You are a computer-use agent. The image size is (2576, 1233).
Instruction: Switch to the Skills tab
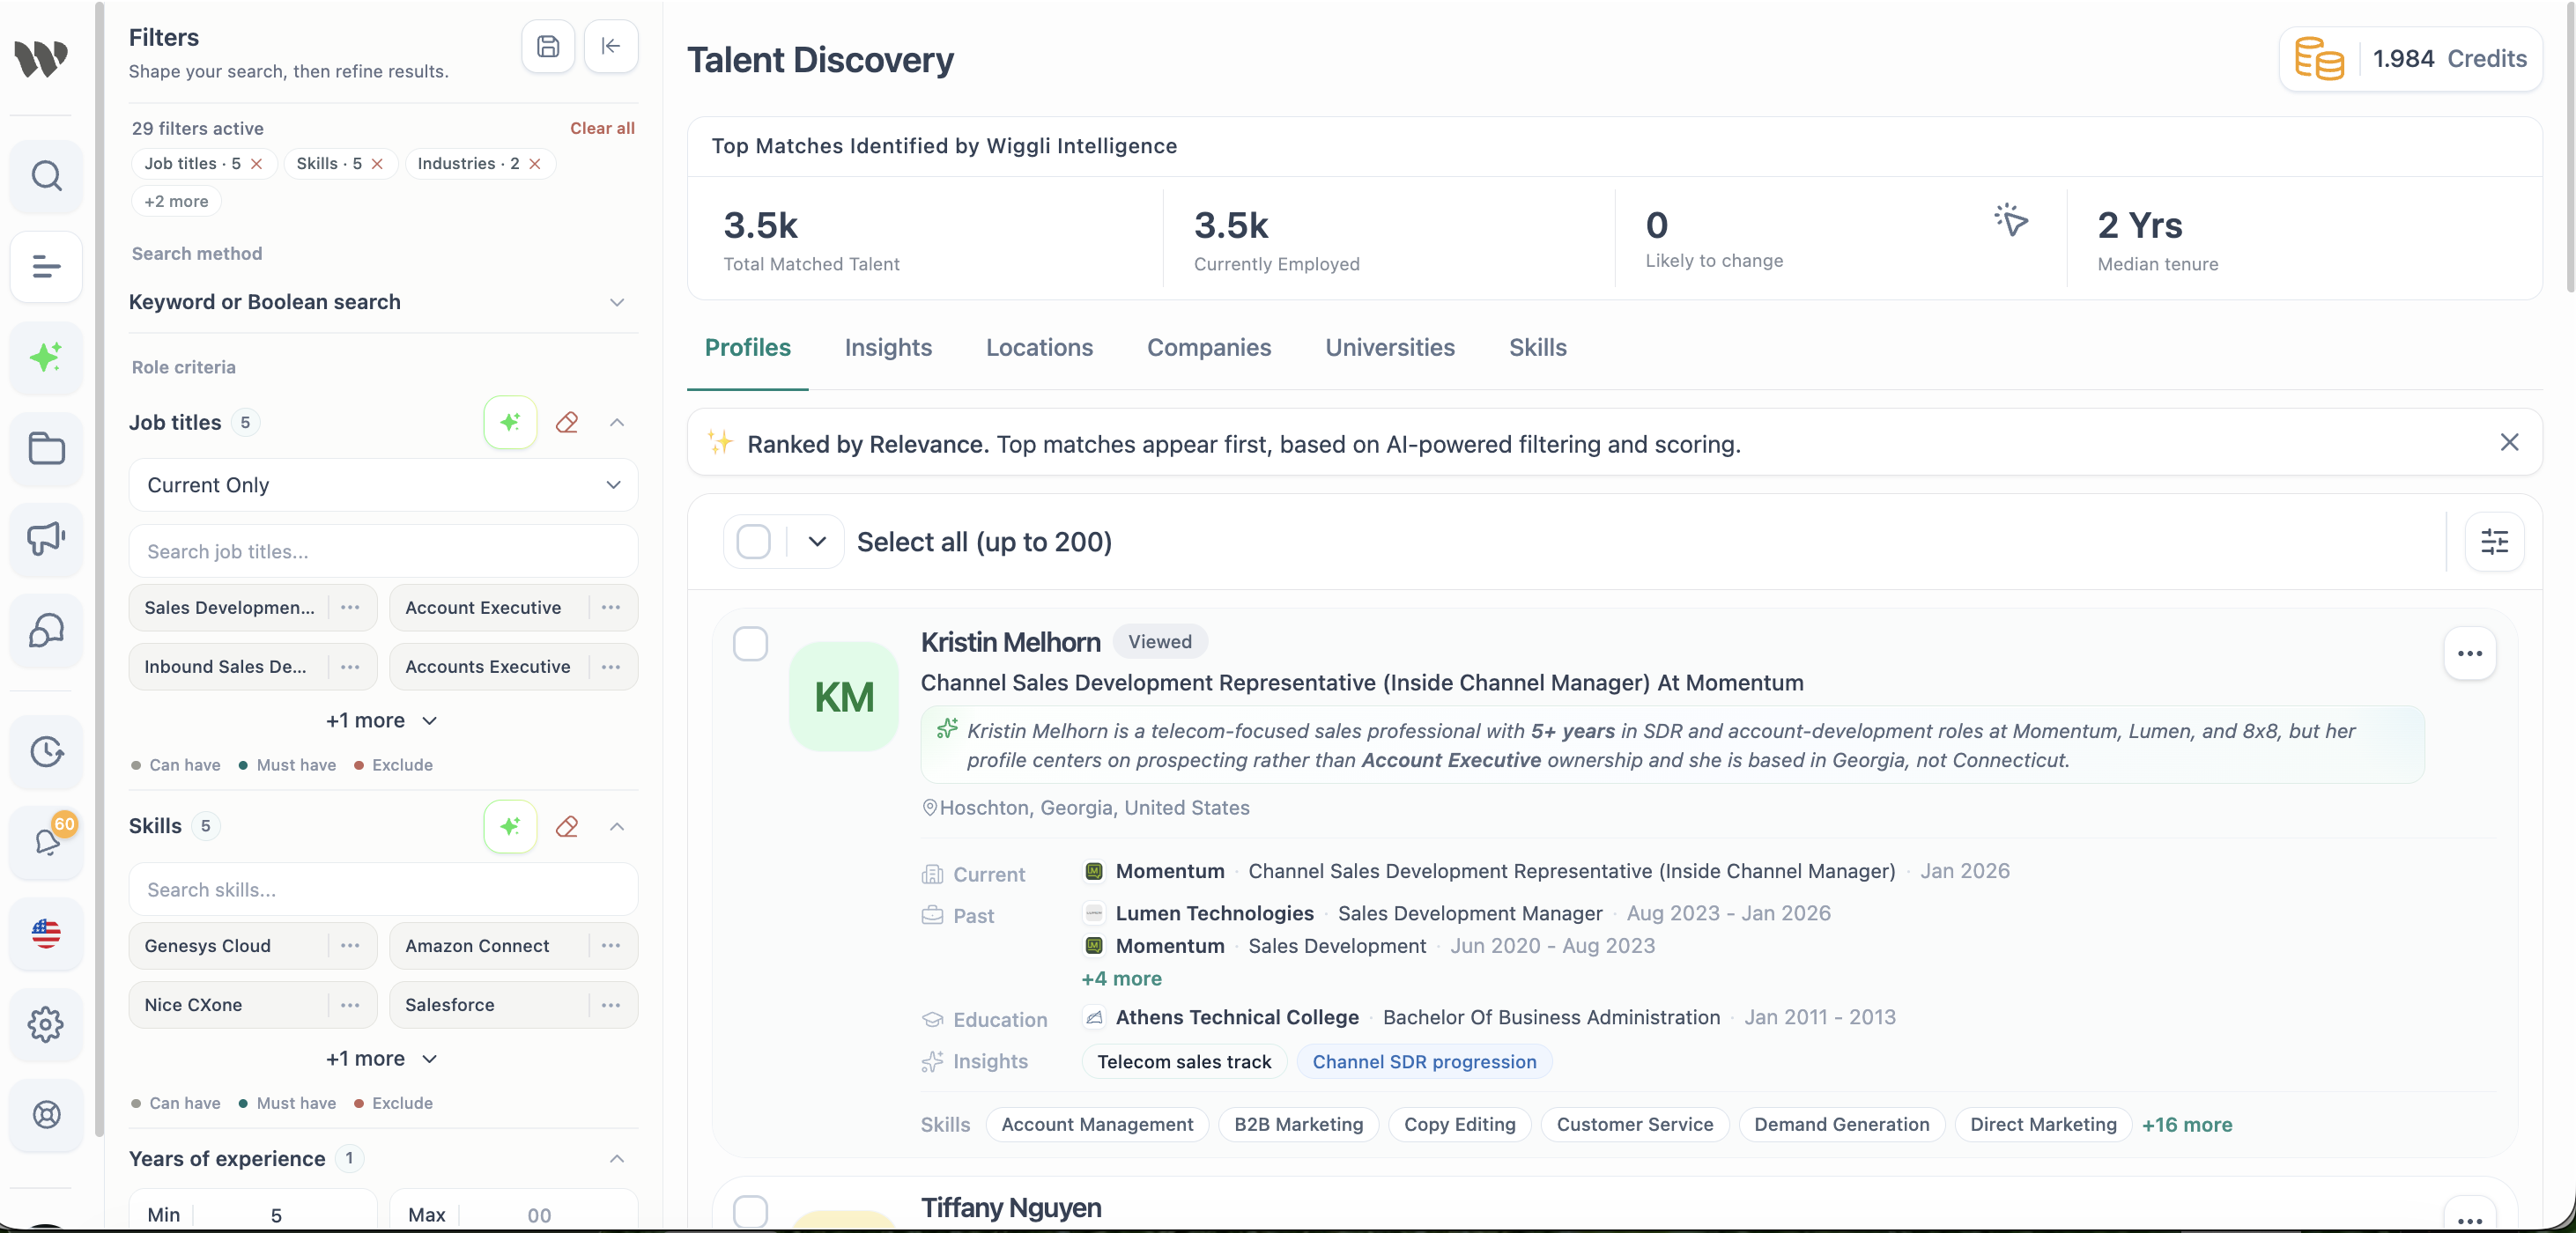pyautogui.click(x=1538, y=347)
